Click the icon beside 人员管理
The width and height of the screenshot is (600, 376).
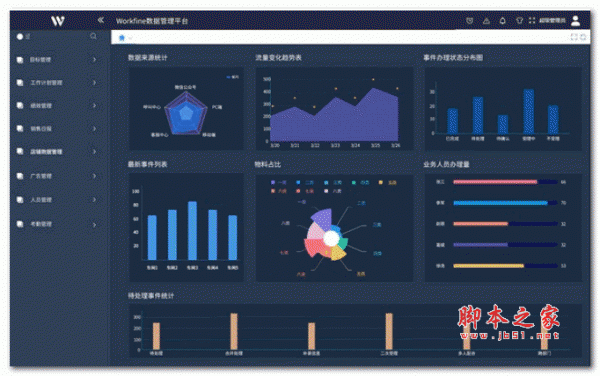(x=20, y=200)
